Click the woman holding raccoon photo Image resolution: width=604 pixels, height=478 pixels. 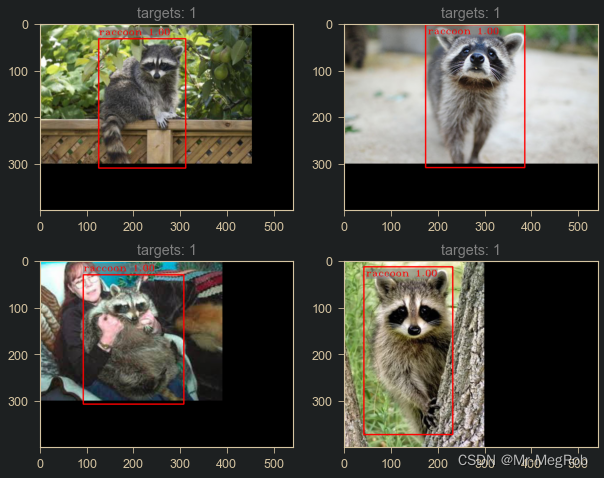click(131, 331)
